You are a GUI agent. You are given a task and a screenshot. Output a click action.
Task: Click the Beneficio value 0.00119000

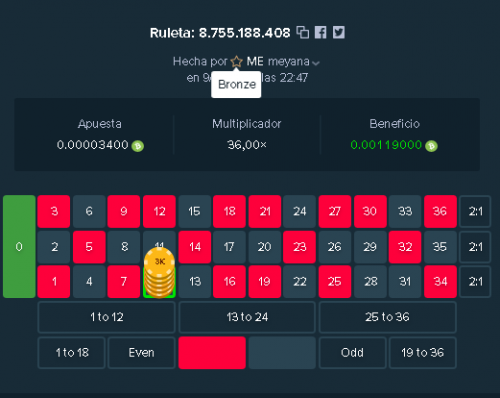386,145
